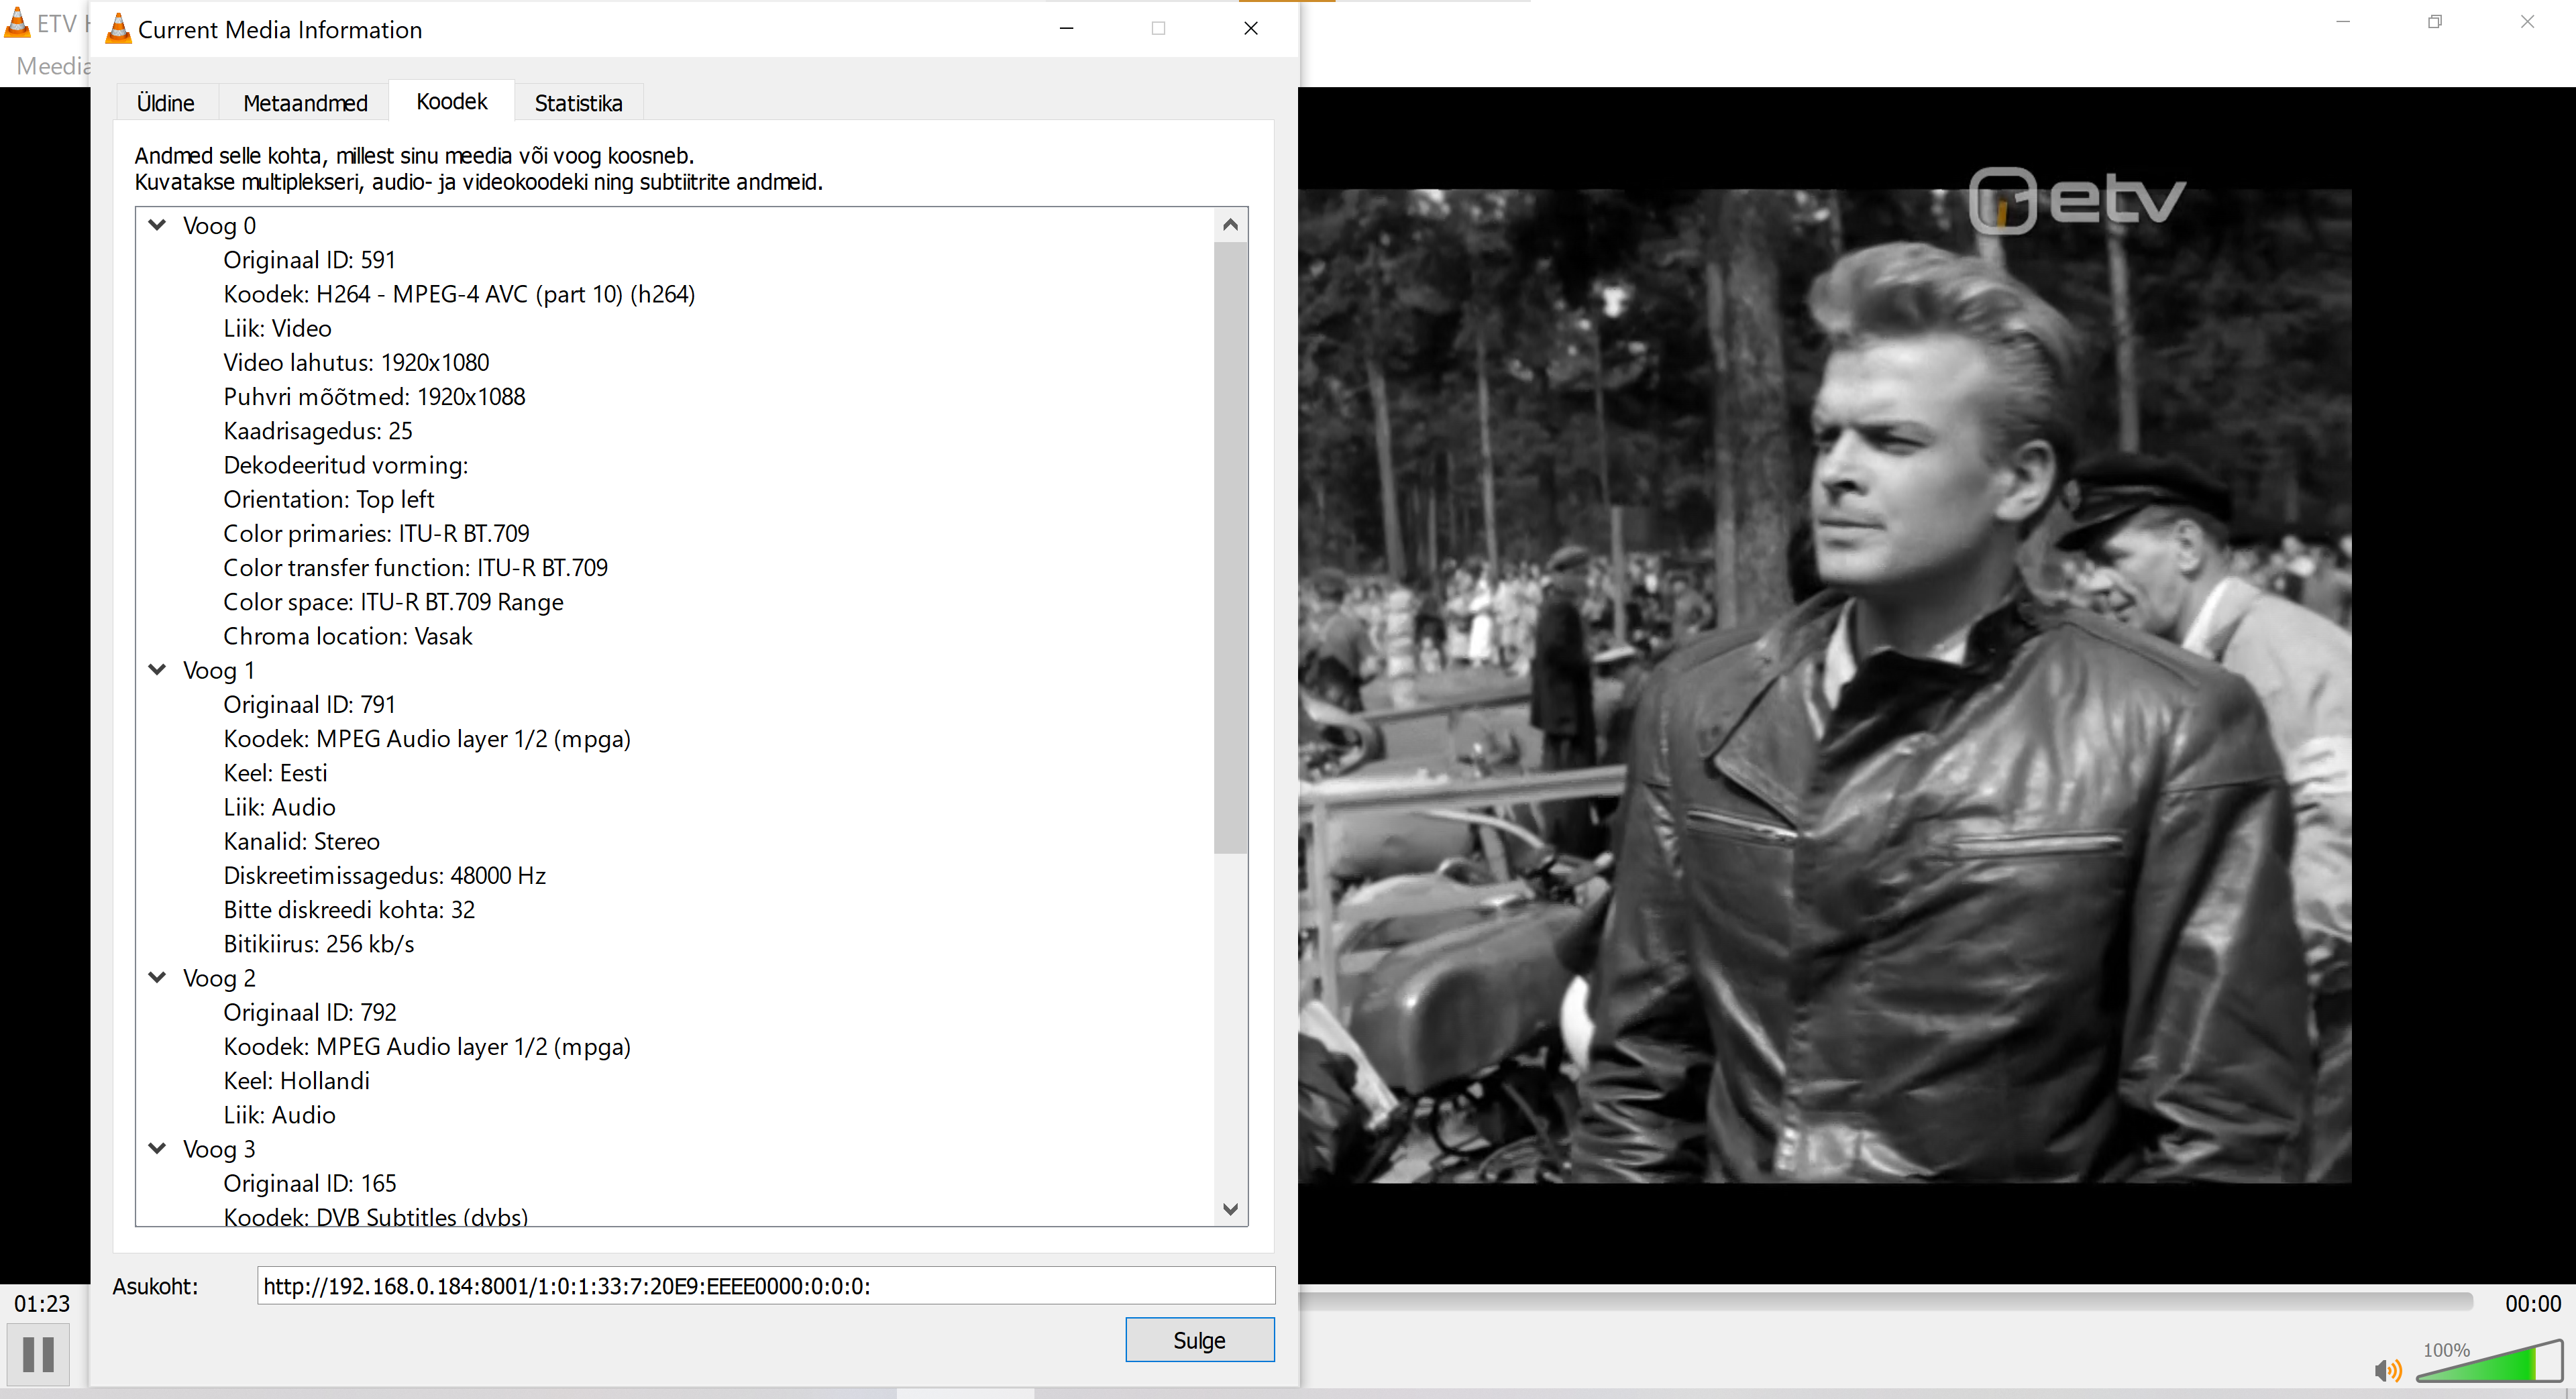The image size is (2576, 1399).
Task: Select row 'Chroma location: Vasak'
Action: click(x=347, y=636)
